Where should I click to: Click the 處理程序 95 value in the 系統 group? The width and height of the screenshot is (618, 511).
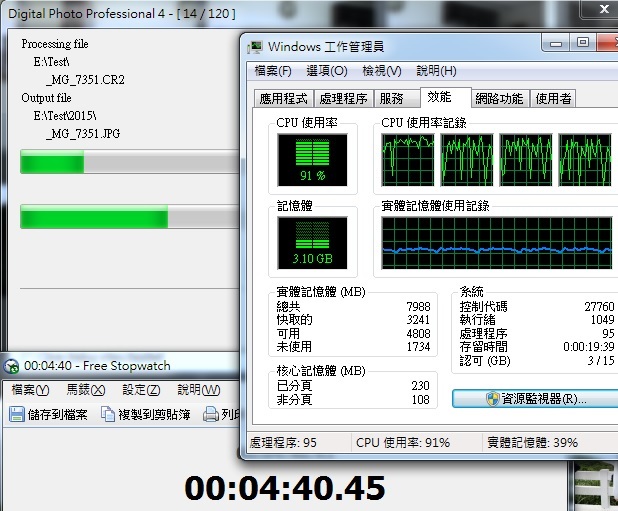point(608,334)
